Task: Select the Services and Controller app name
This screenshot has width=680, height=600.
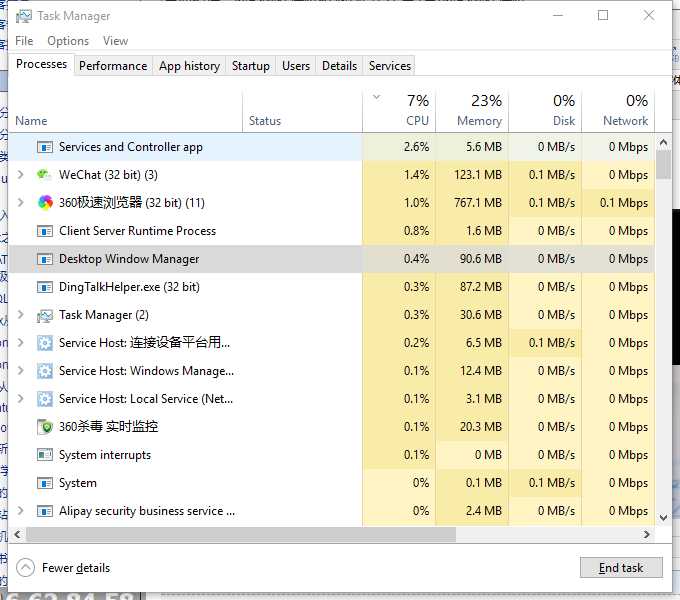Action: (x=131, y=147)
